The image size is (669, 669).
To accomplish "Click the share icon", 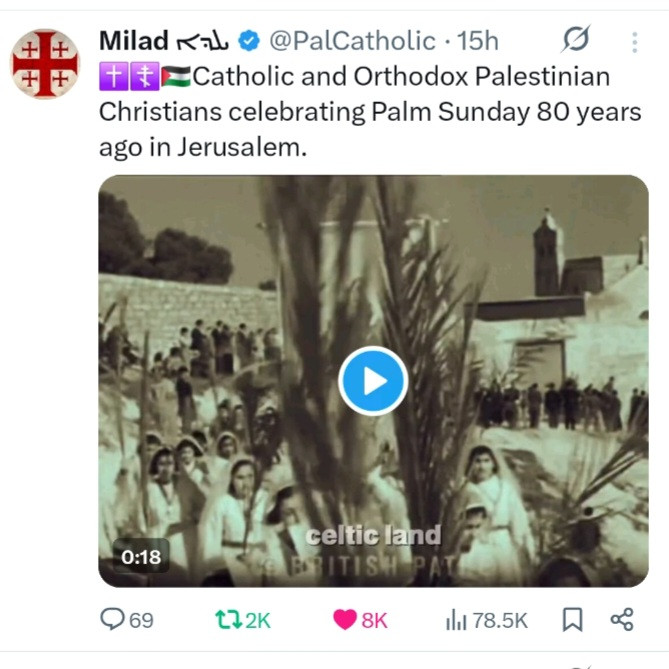I will [621, 620].
